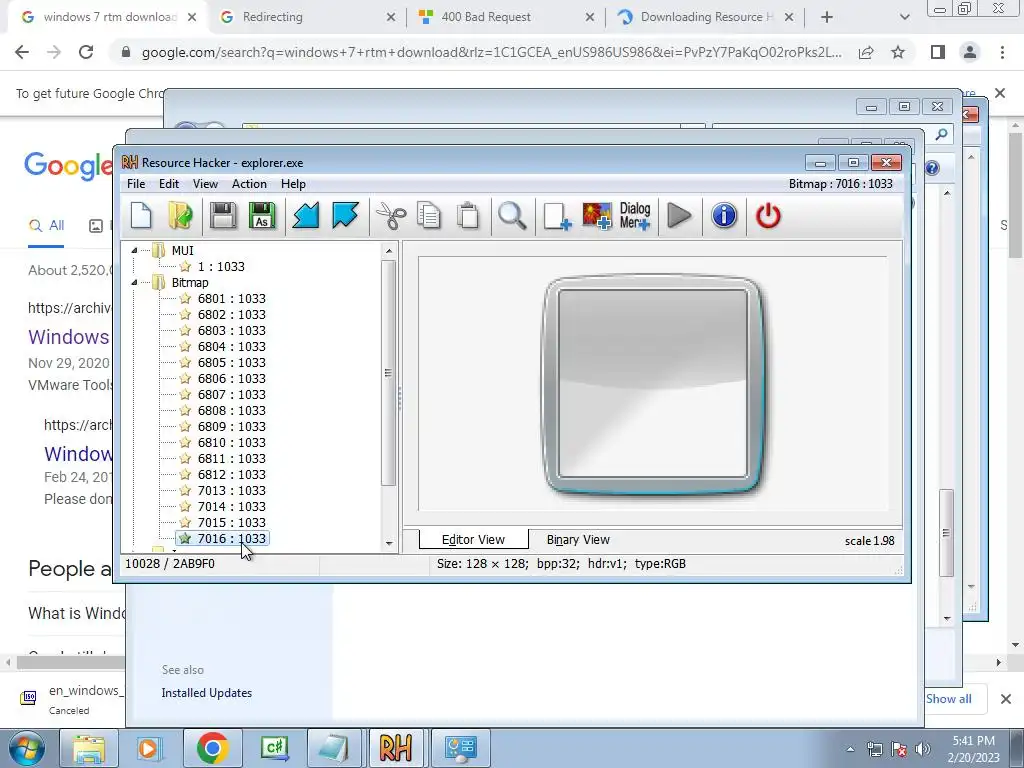Open Windows Explorer from the taskbar
Viewport: 1024px width, 768px height.
pyautogui.click(x=89, y=748)
